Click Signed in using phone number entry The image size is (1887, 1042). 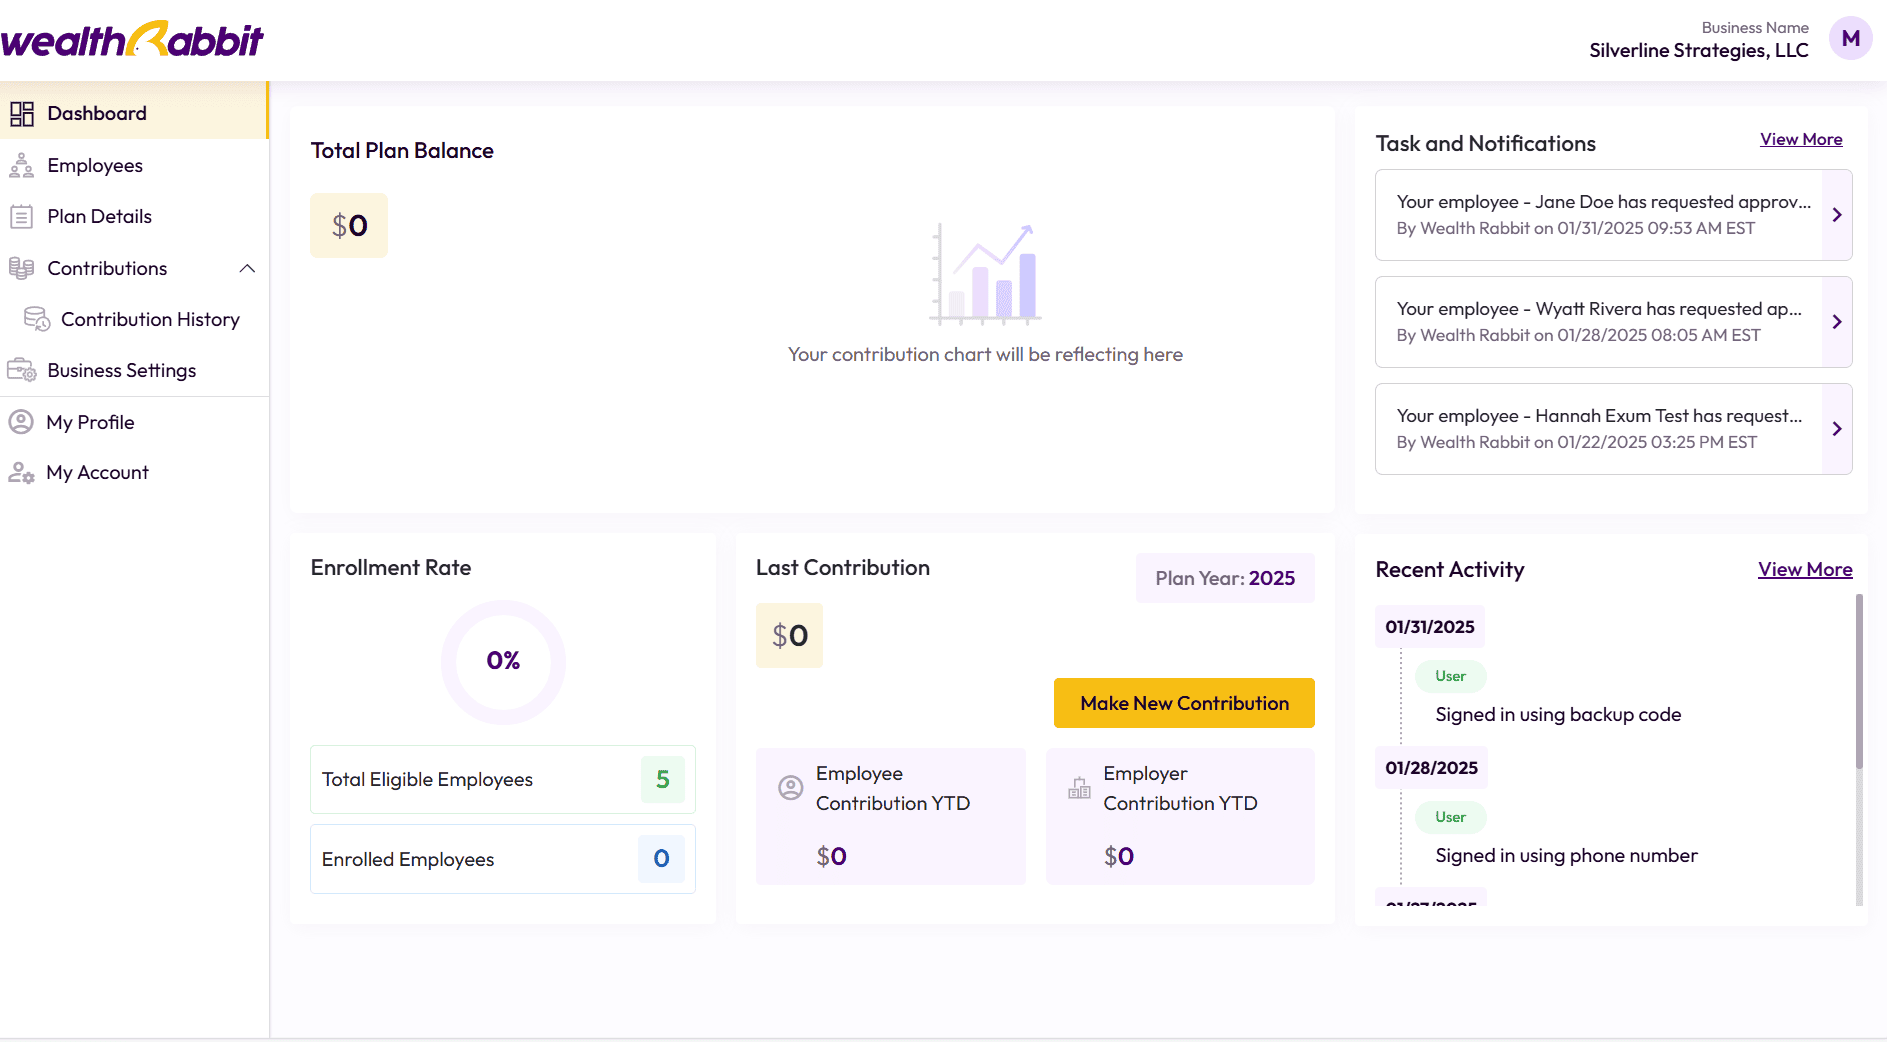click(1566, 856)
